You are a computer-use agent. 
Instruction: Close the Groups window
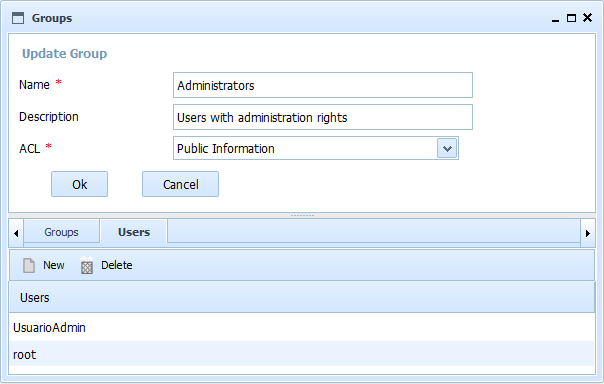587,18
